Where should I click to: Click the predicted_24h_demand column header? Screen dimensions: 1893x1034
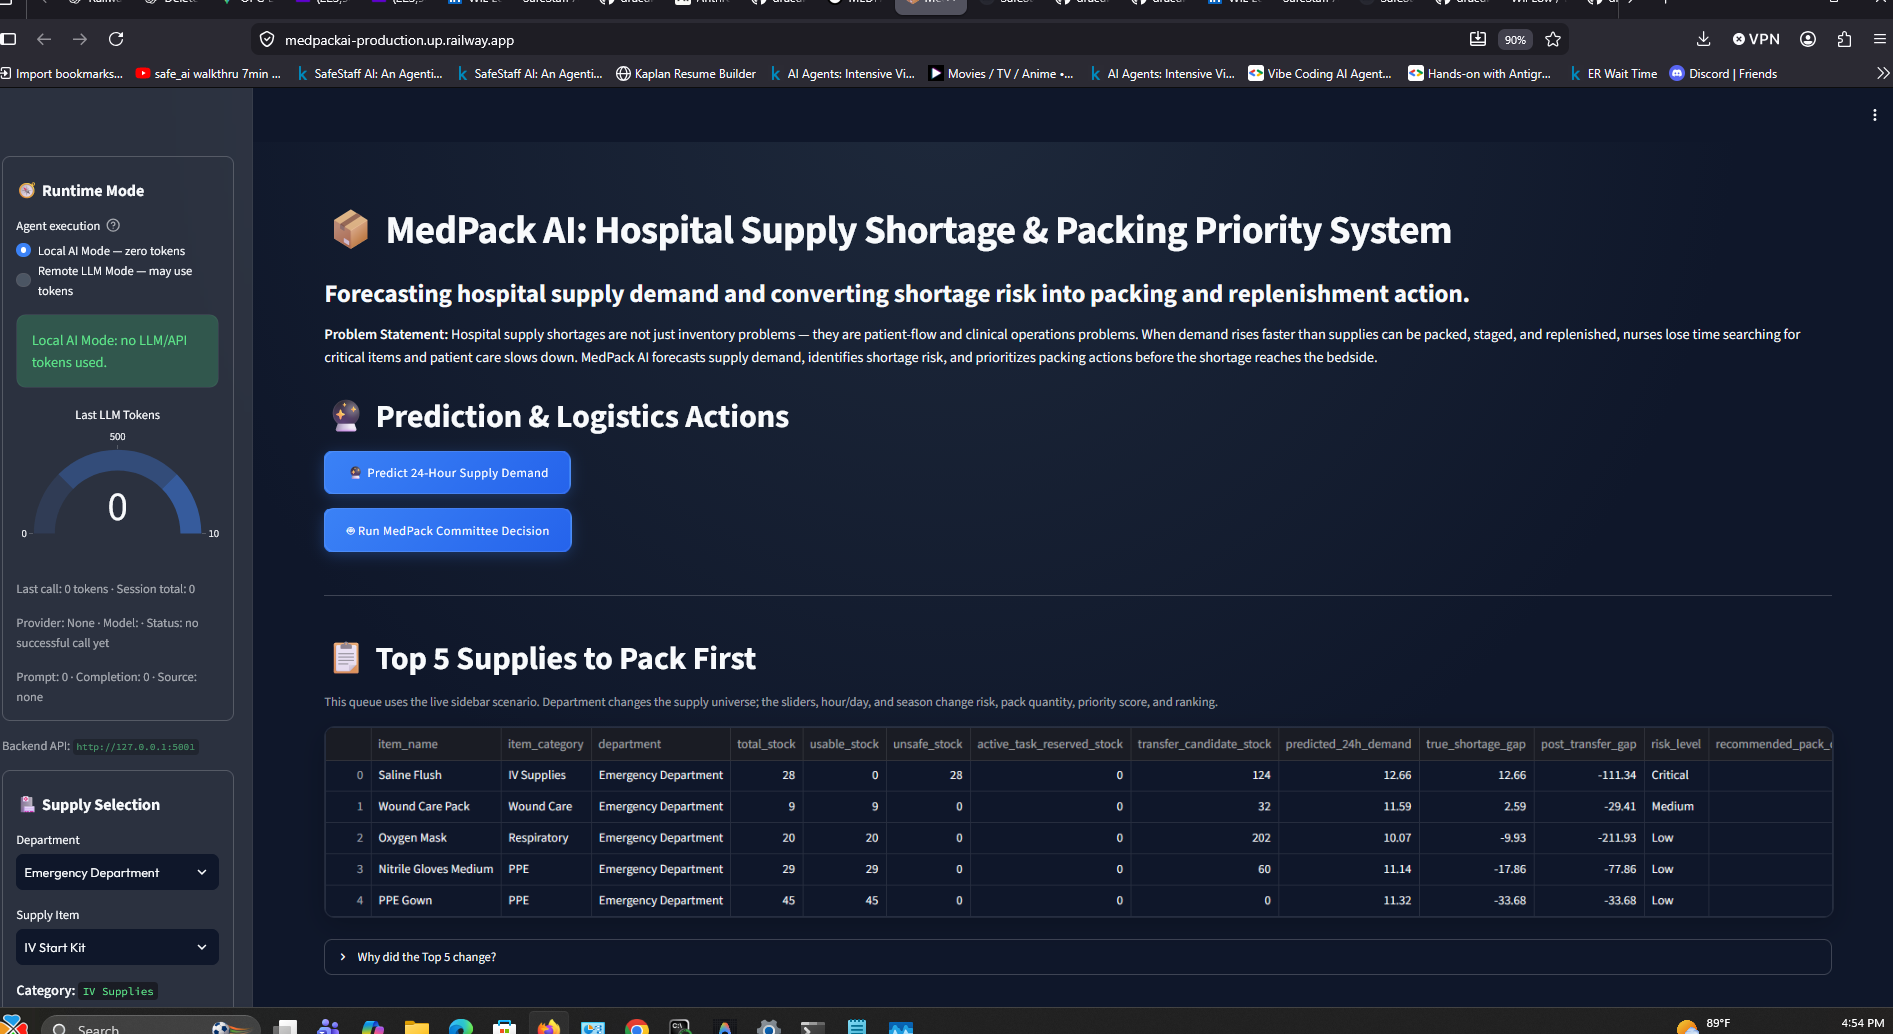1348,744
